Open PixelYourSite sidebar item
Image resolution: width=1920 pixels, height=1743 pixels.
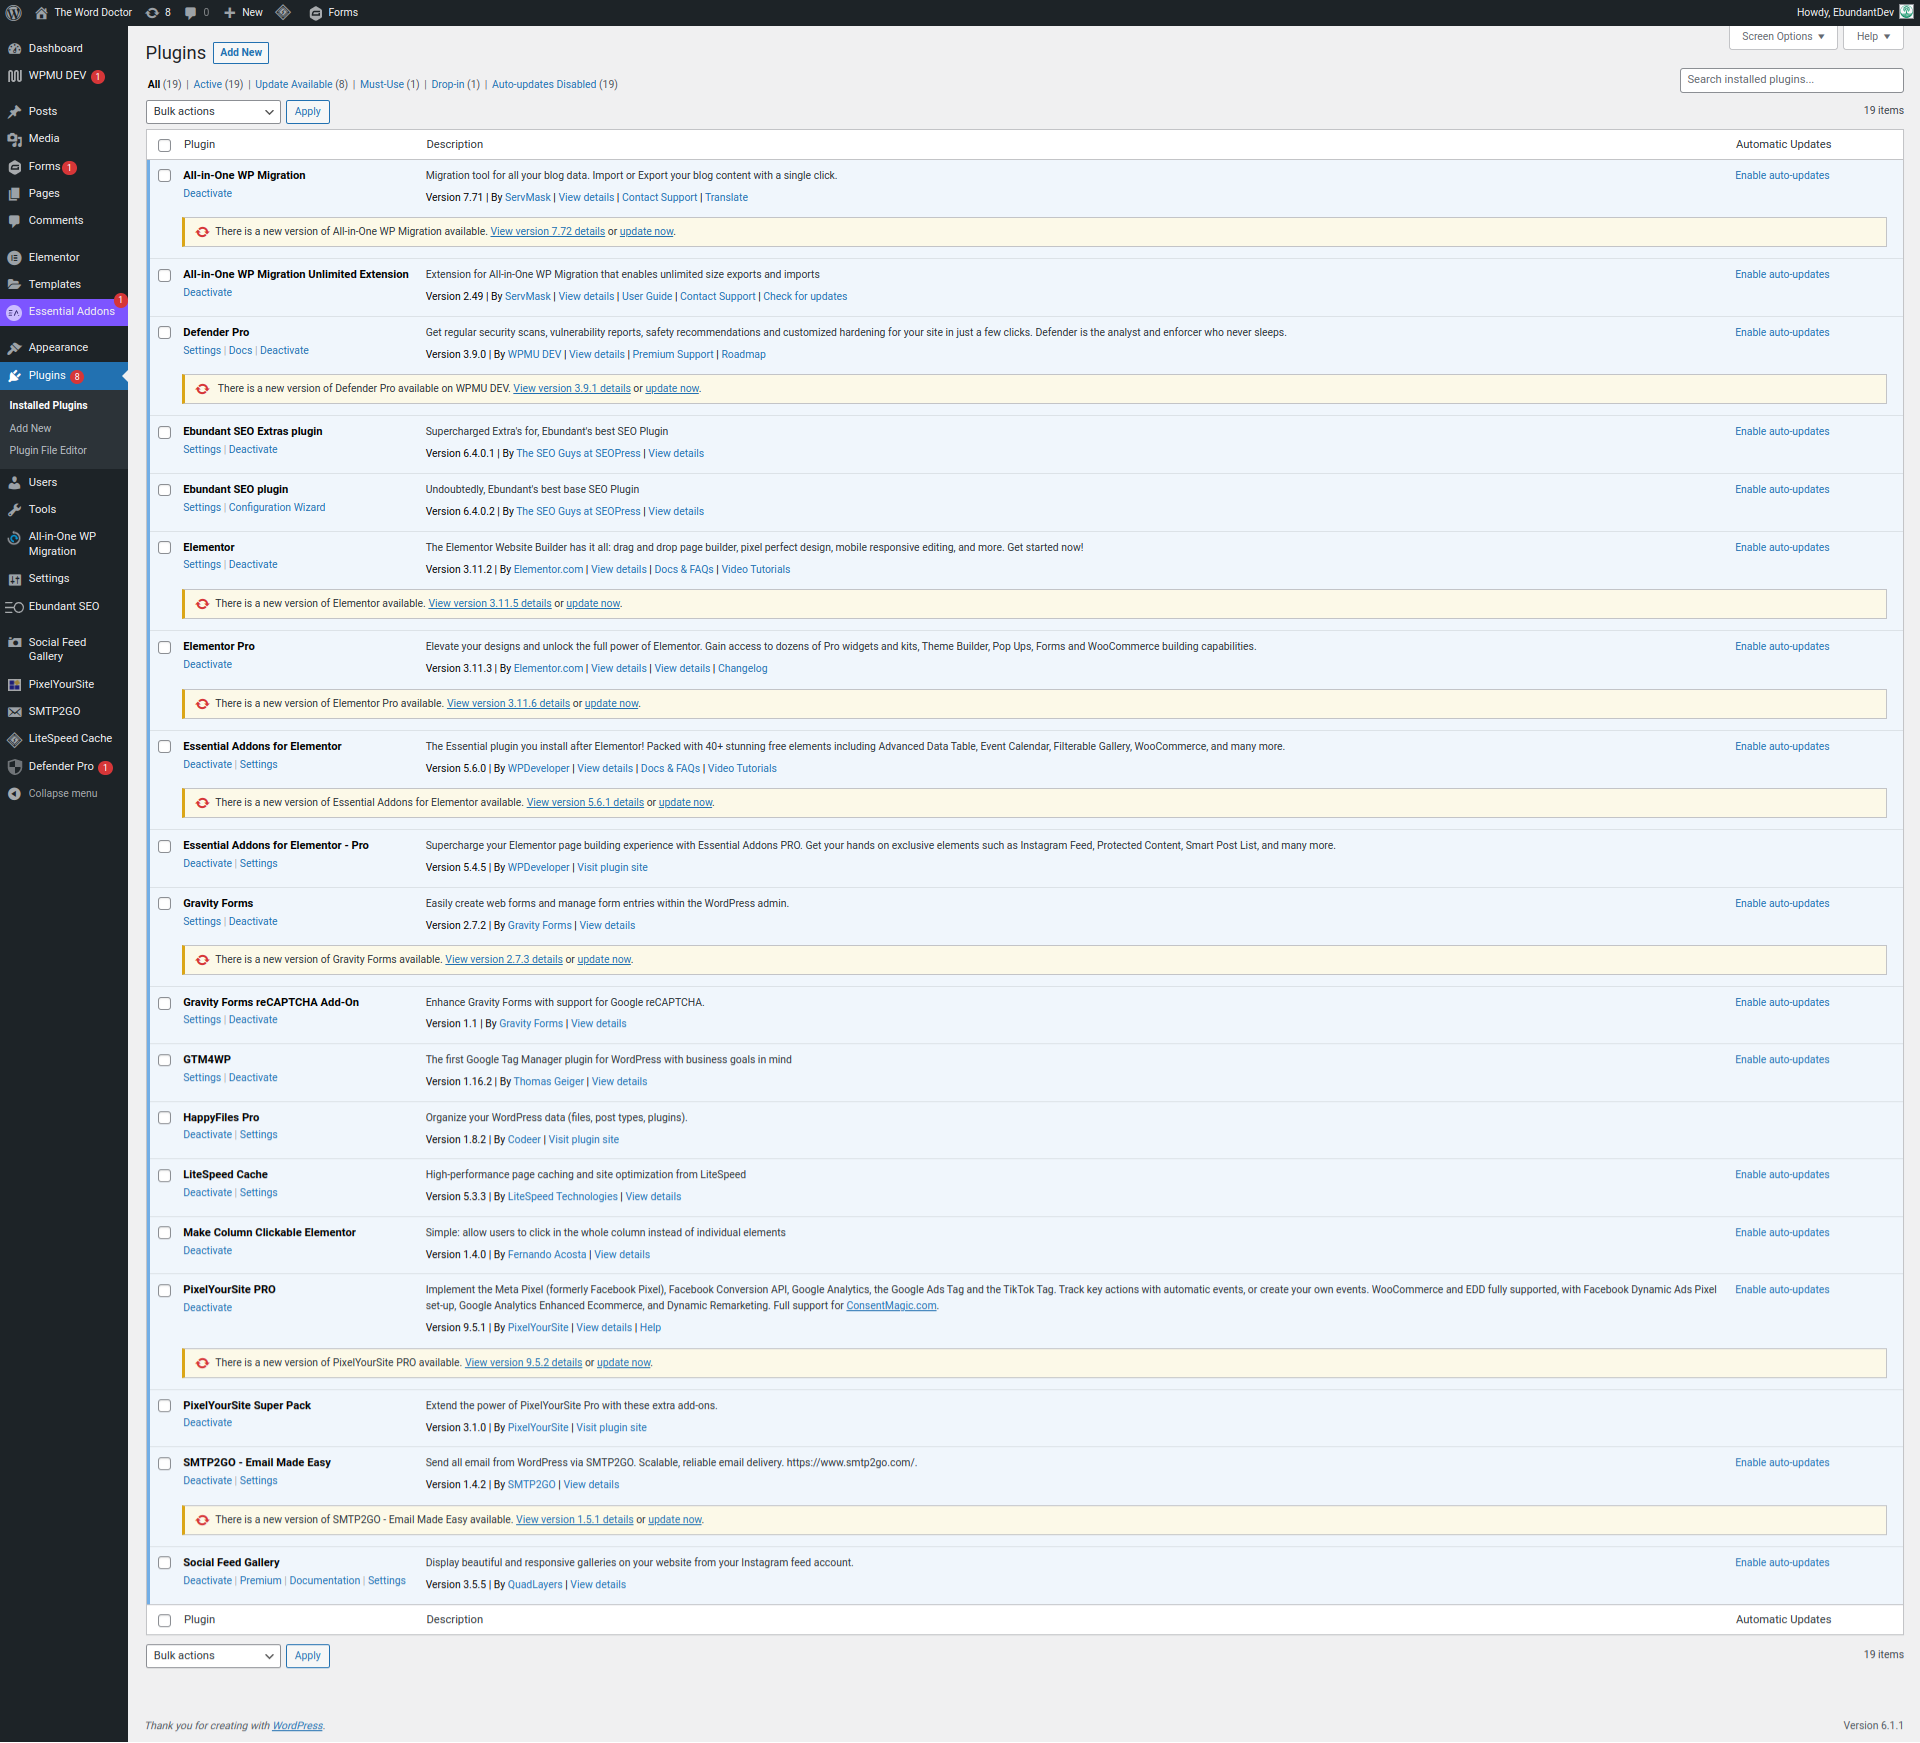tap(61, 684)
